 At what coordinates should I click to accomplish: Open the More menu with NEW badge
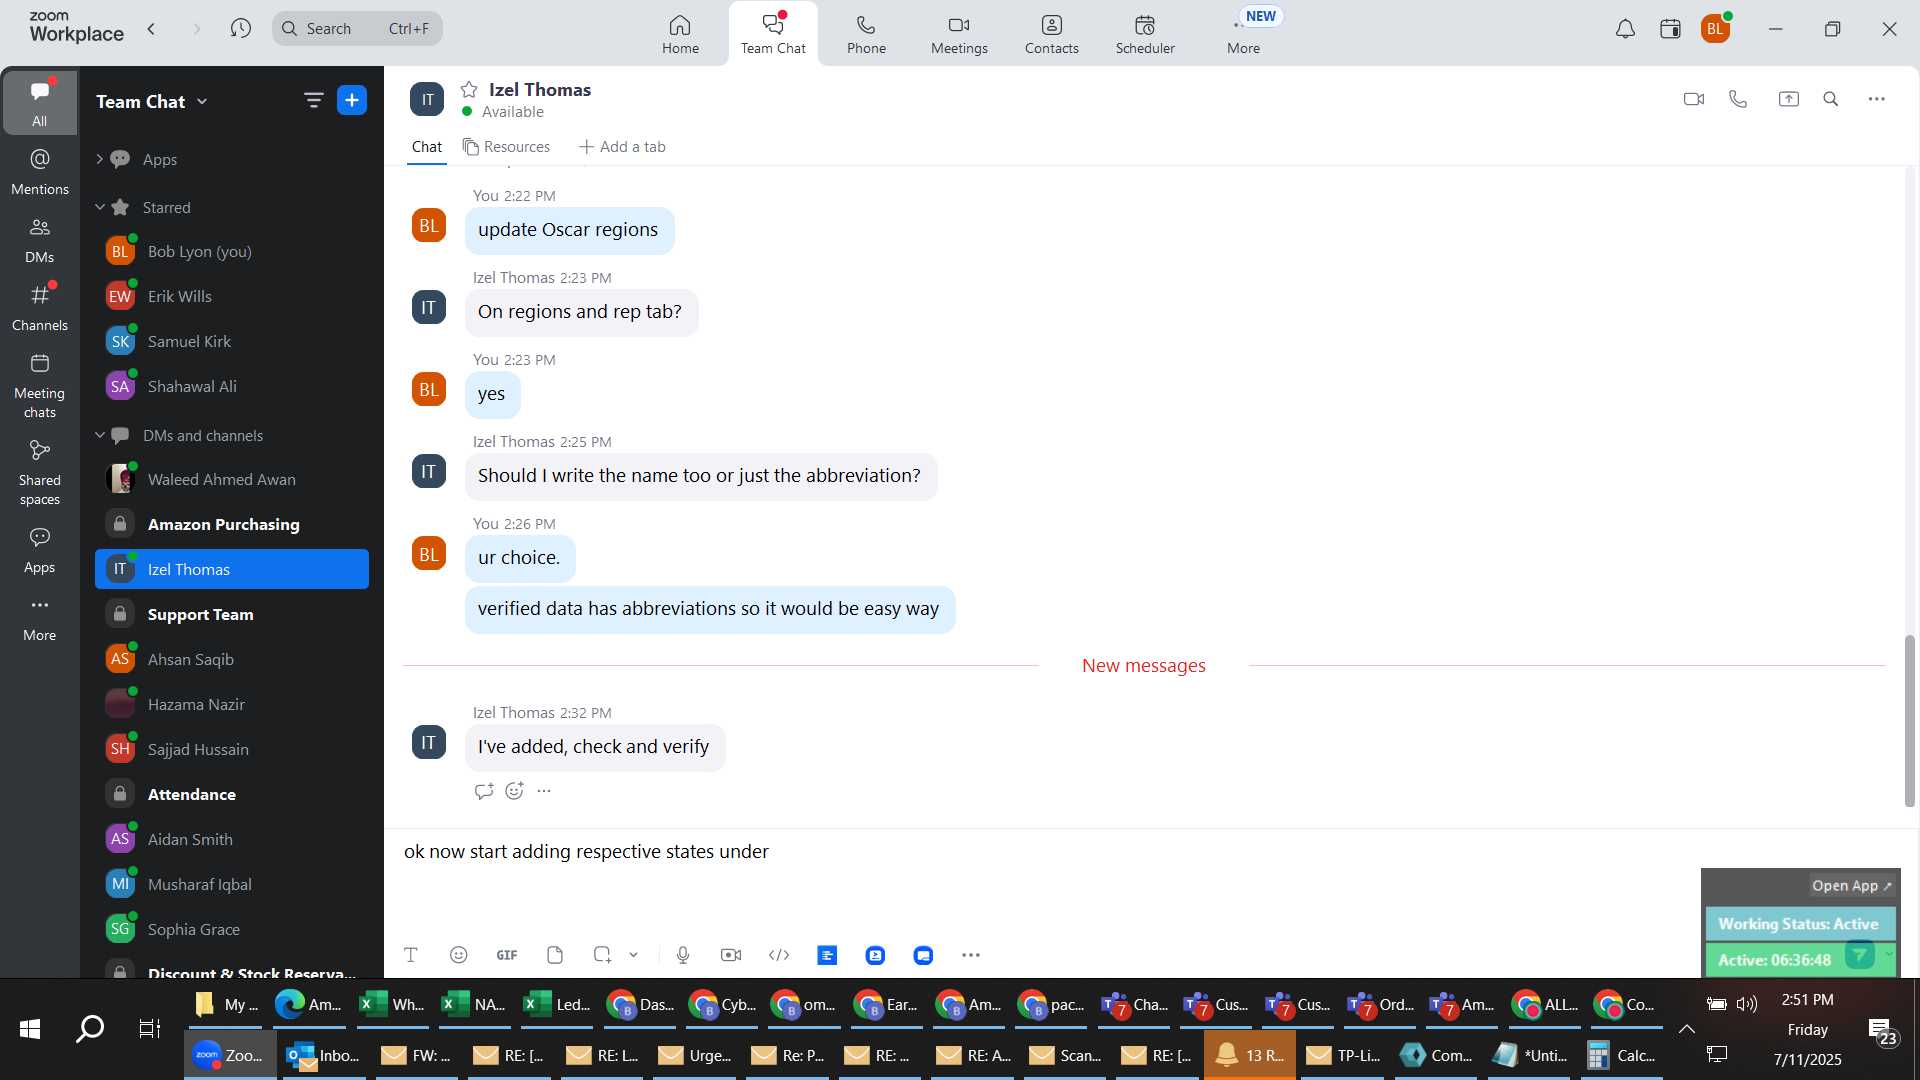[1245, 34]
